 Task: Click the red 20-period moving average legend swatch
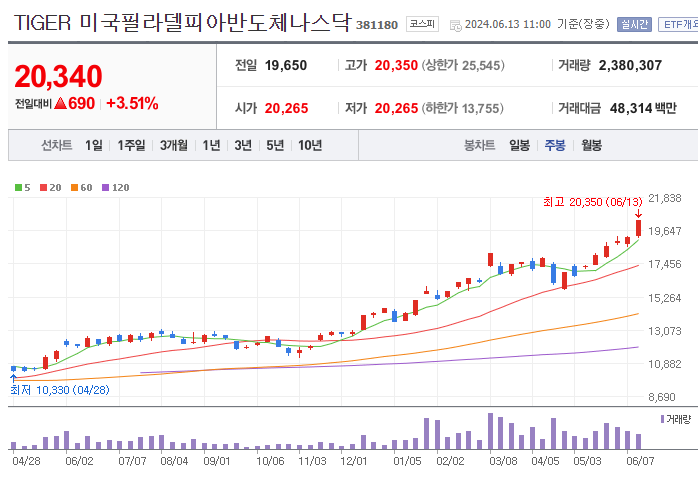(x=43, y=187)
